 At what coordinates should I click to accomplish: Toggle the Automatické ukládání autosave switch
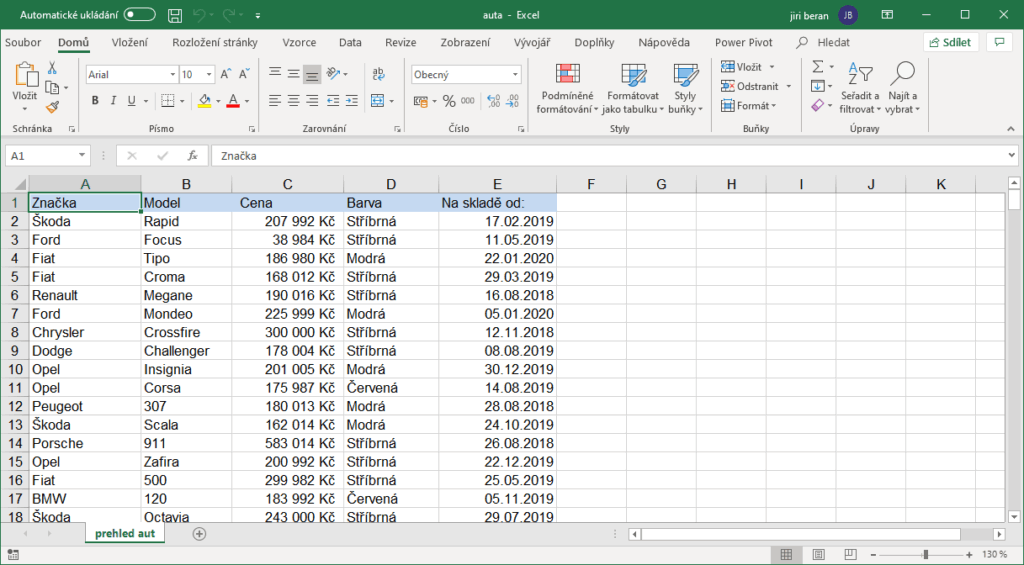[x=139, y=15]
